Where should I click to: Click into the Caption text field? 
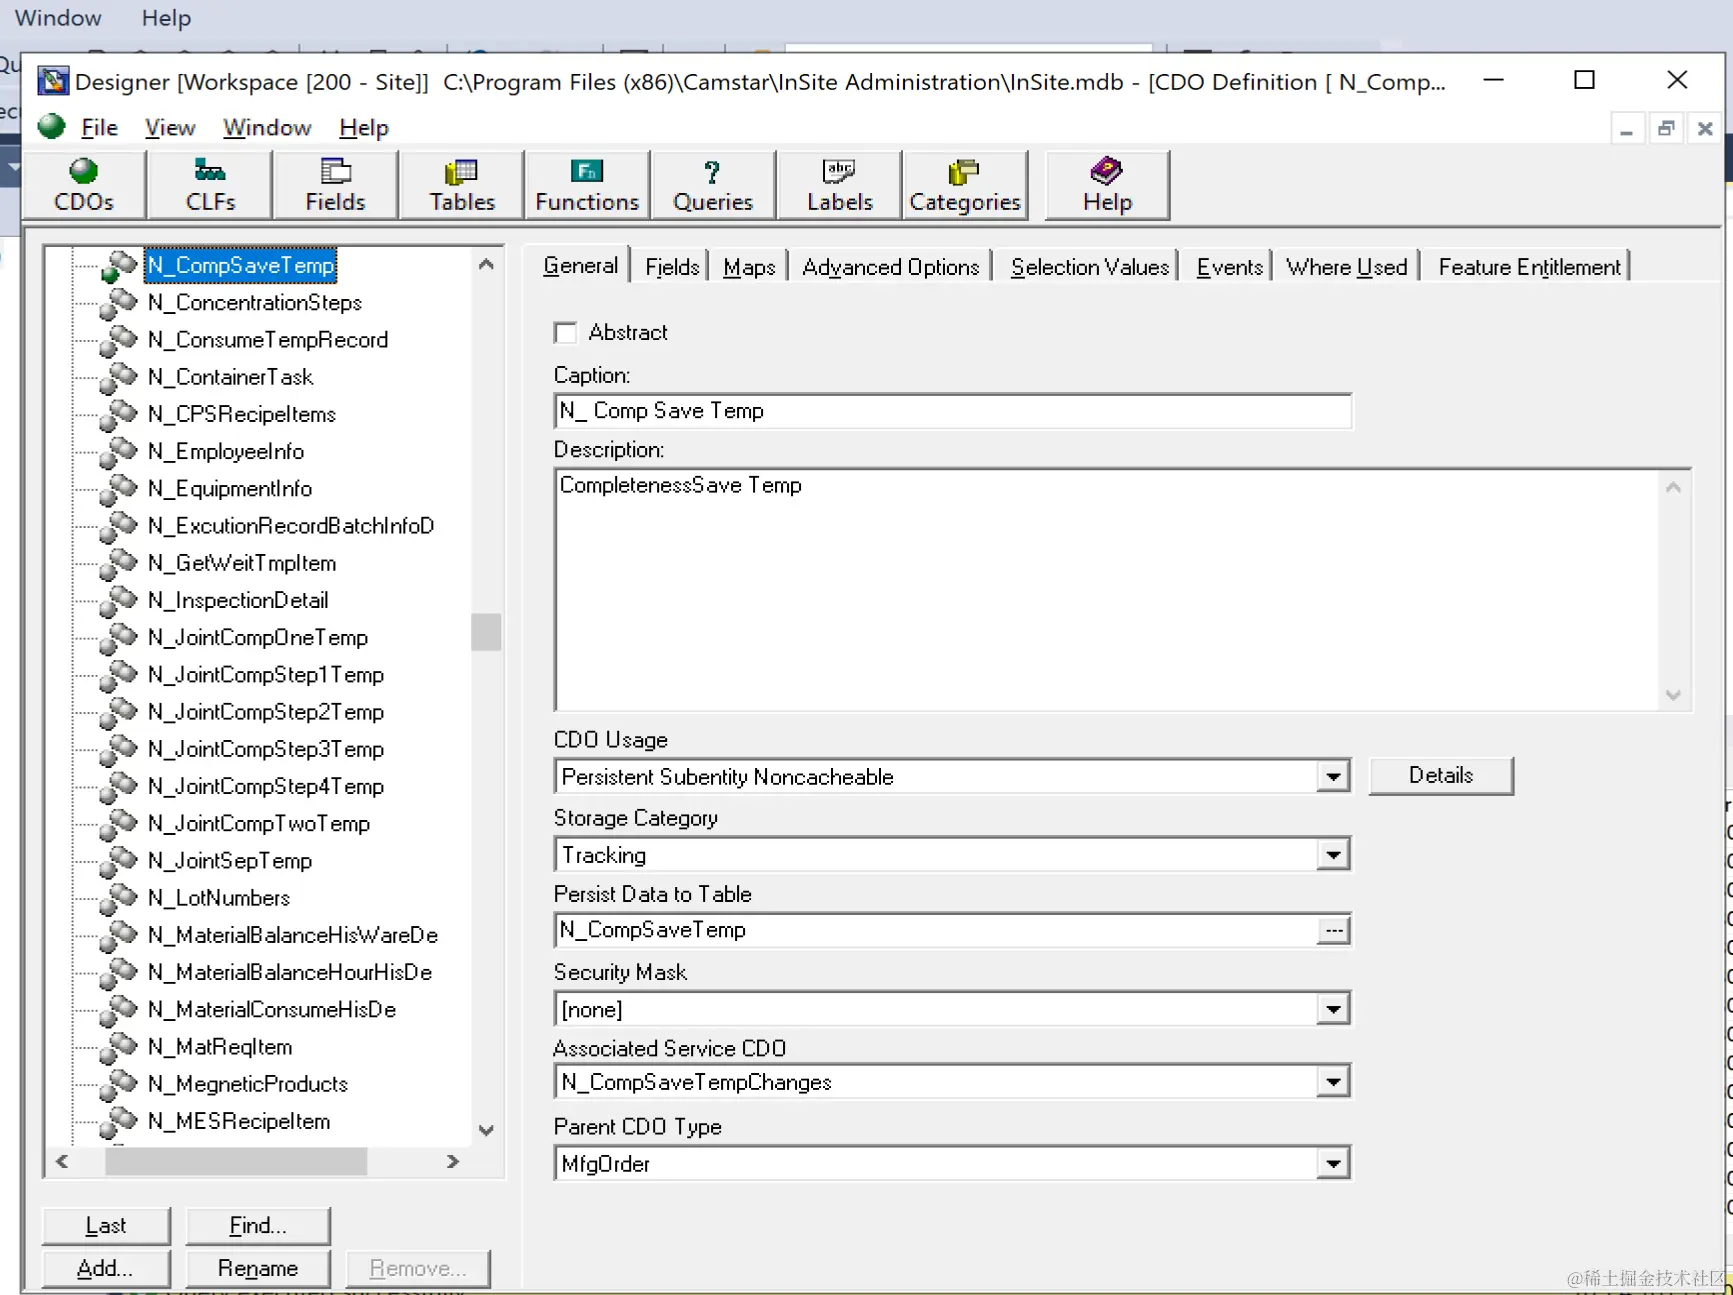pyautogui.click(x=952, y=411)
